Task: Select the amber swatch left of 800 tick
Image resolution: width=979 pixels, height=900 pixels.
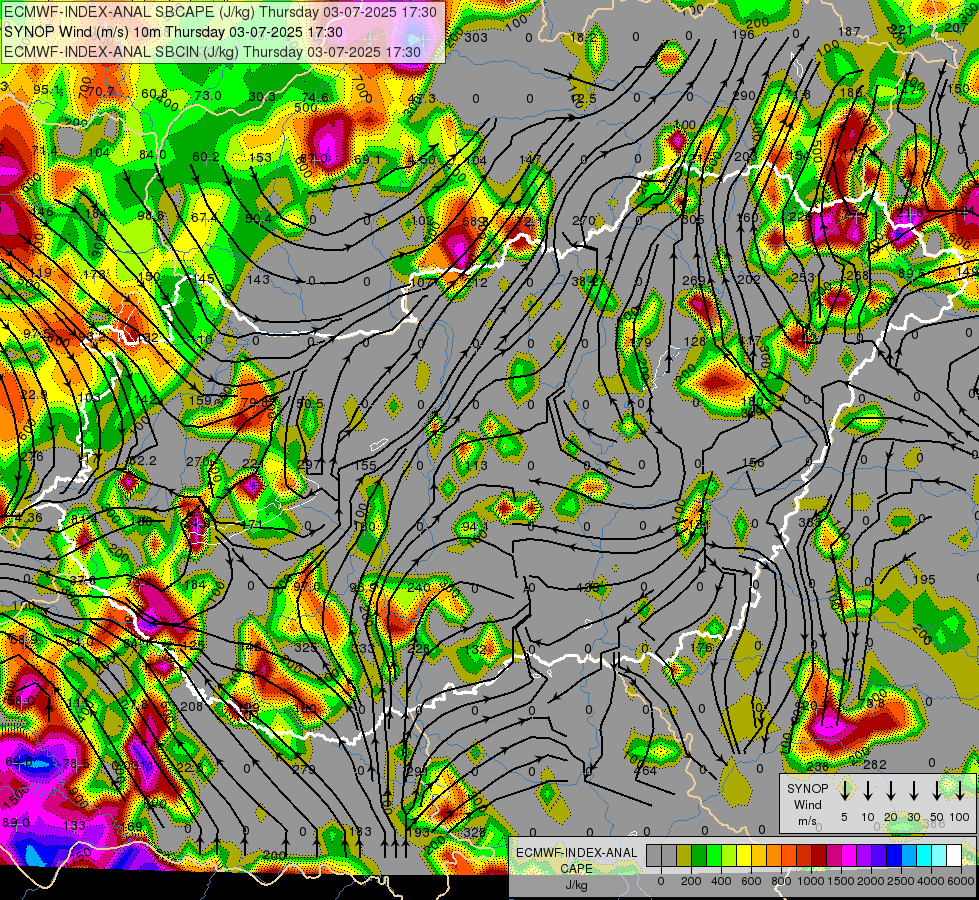Action: pyautogui.click(x=774, y=856)
